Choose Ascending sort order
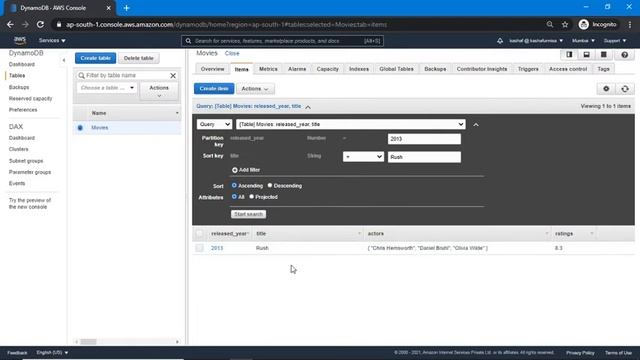640x360 pixels. 234,185
